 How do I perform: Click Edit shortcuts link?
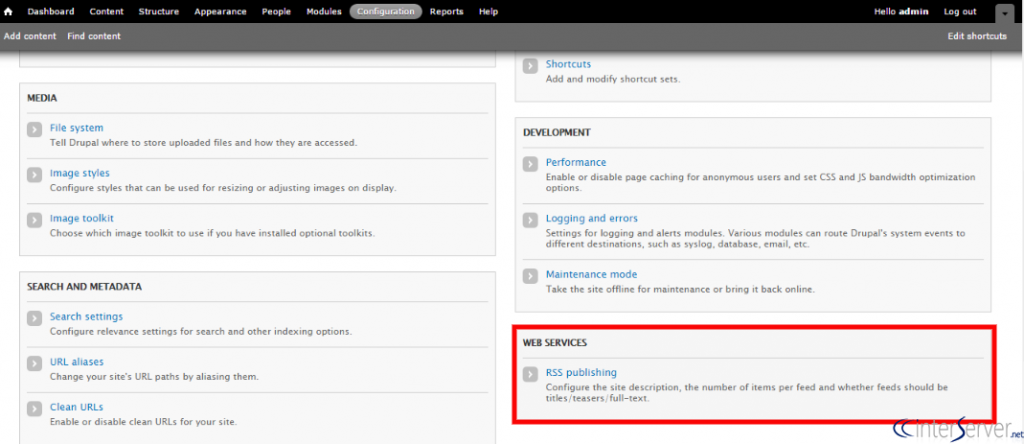coord(977,36)
